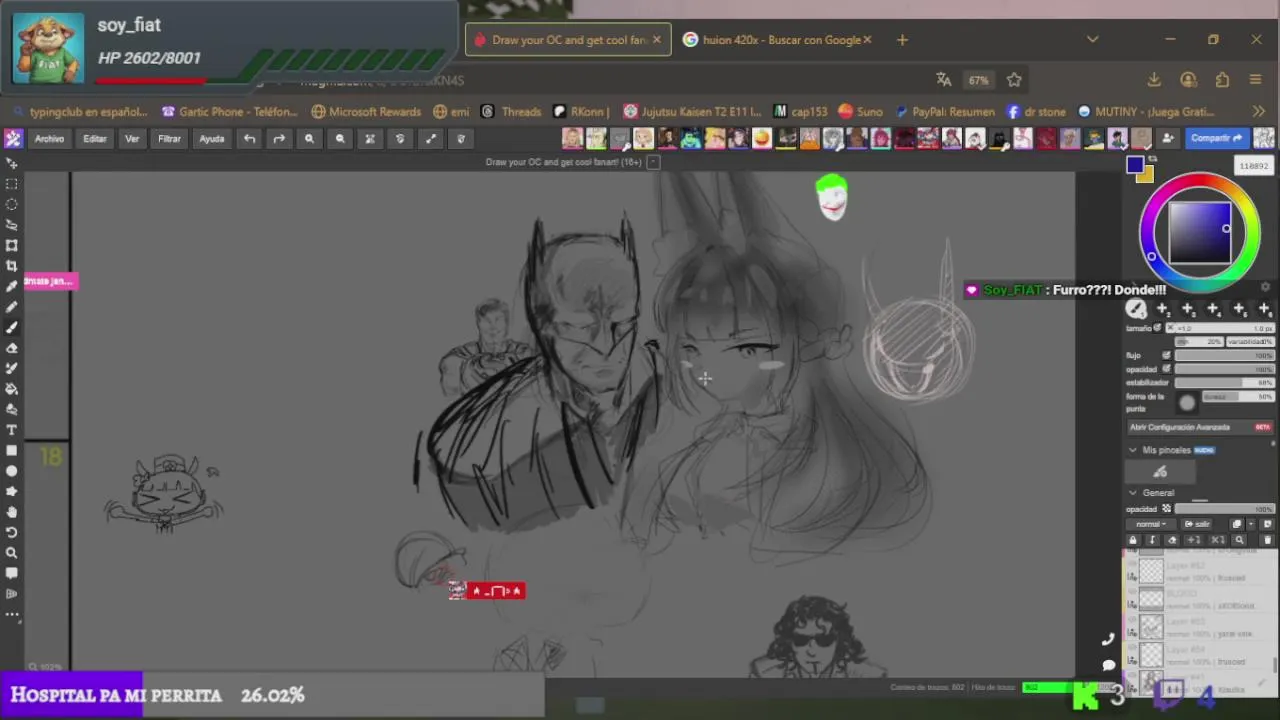
Task: Select the Elliptical selection tool
Action: coord(12,204)
